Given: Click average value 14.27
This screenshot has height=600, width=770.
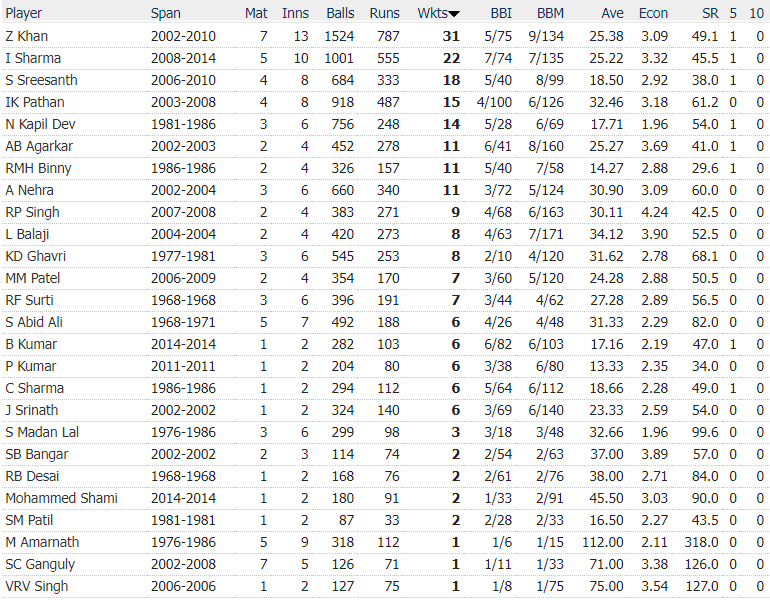Looking at the screenshot, I should 606,168.
